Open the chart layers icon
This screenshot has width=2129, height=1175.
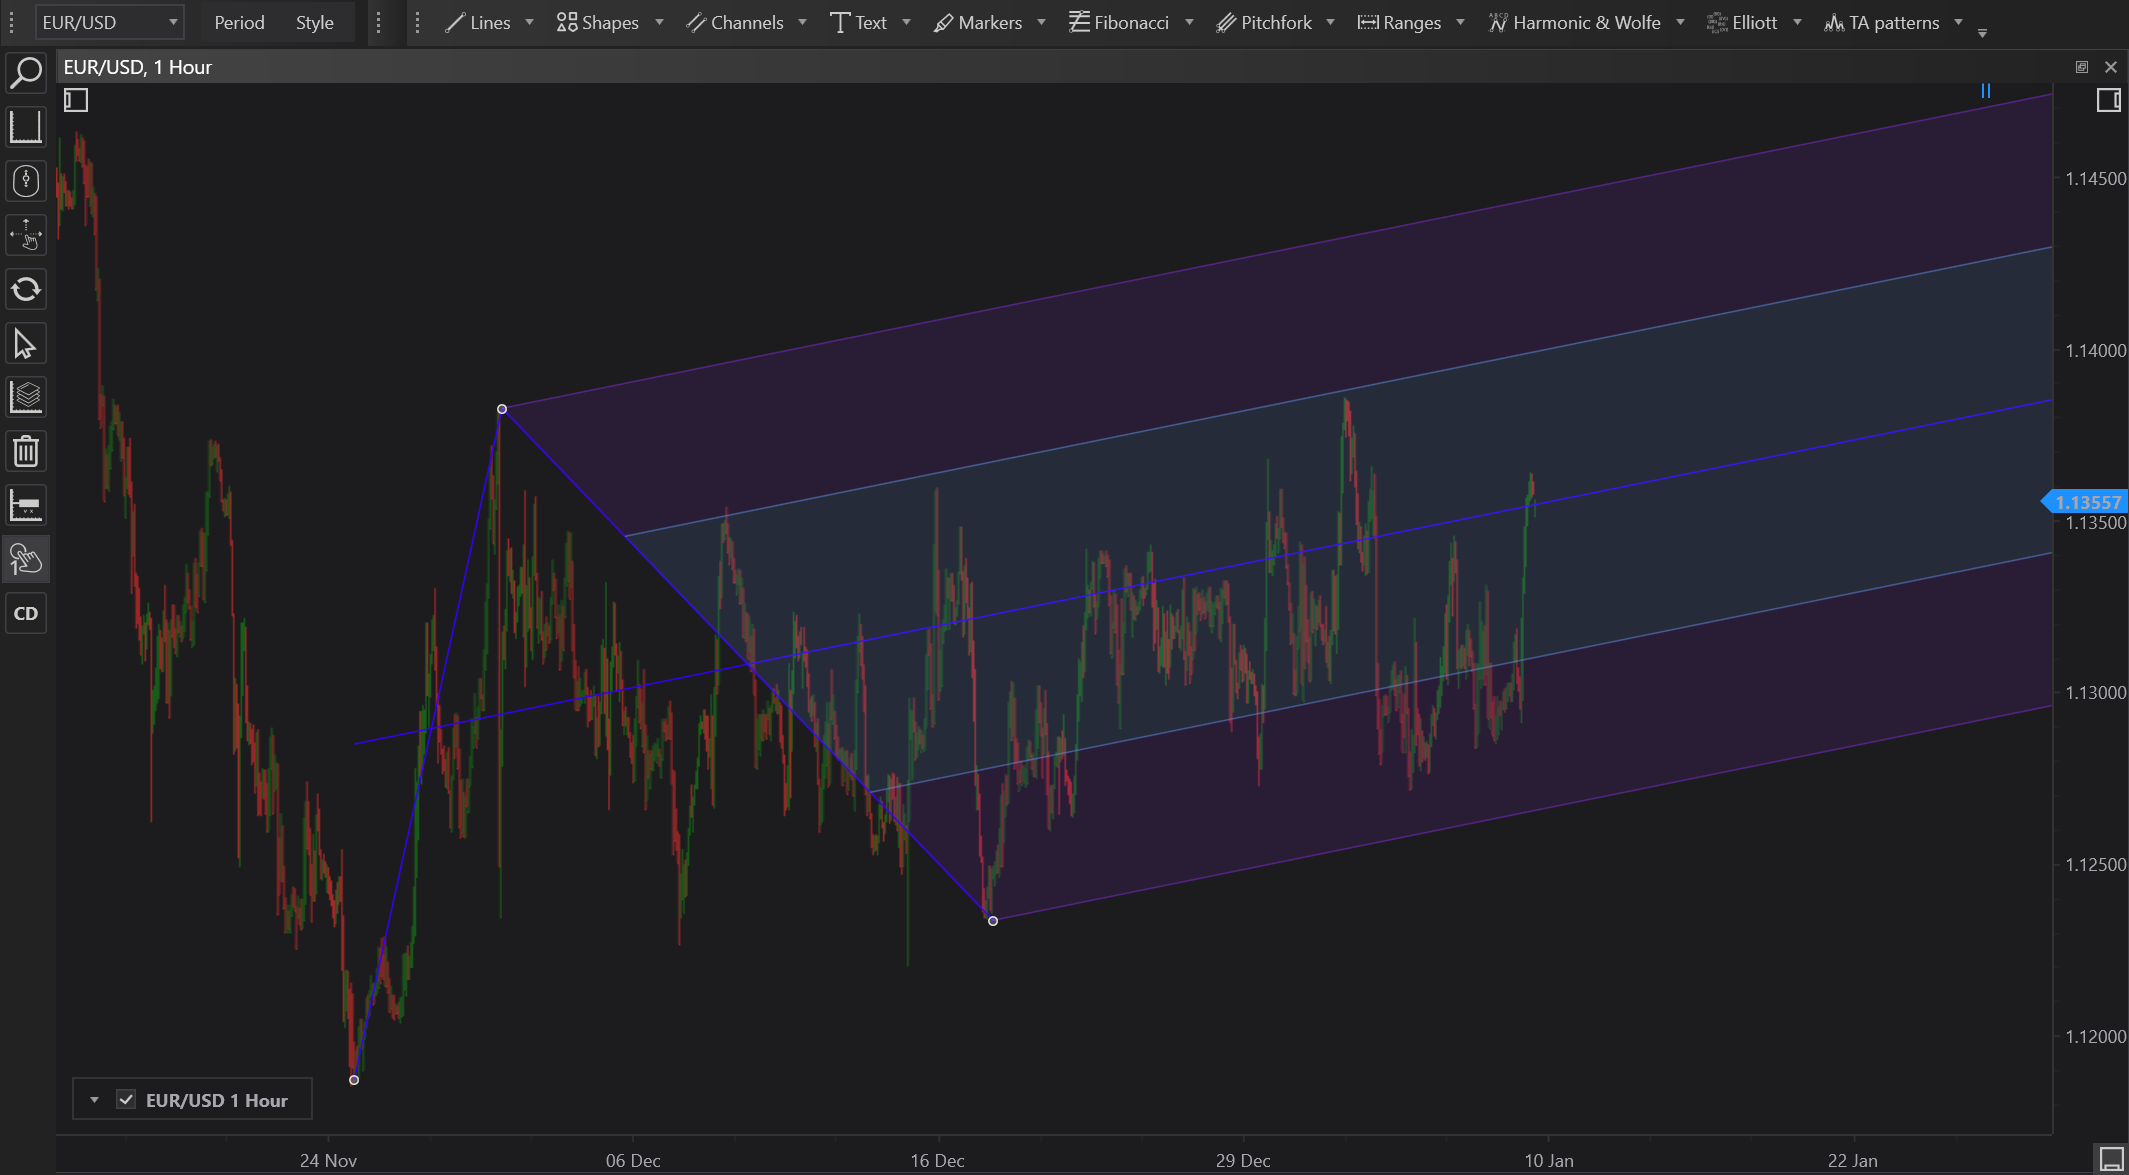[26, 398]
